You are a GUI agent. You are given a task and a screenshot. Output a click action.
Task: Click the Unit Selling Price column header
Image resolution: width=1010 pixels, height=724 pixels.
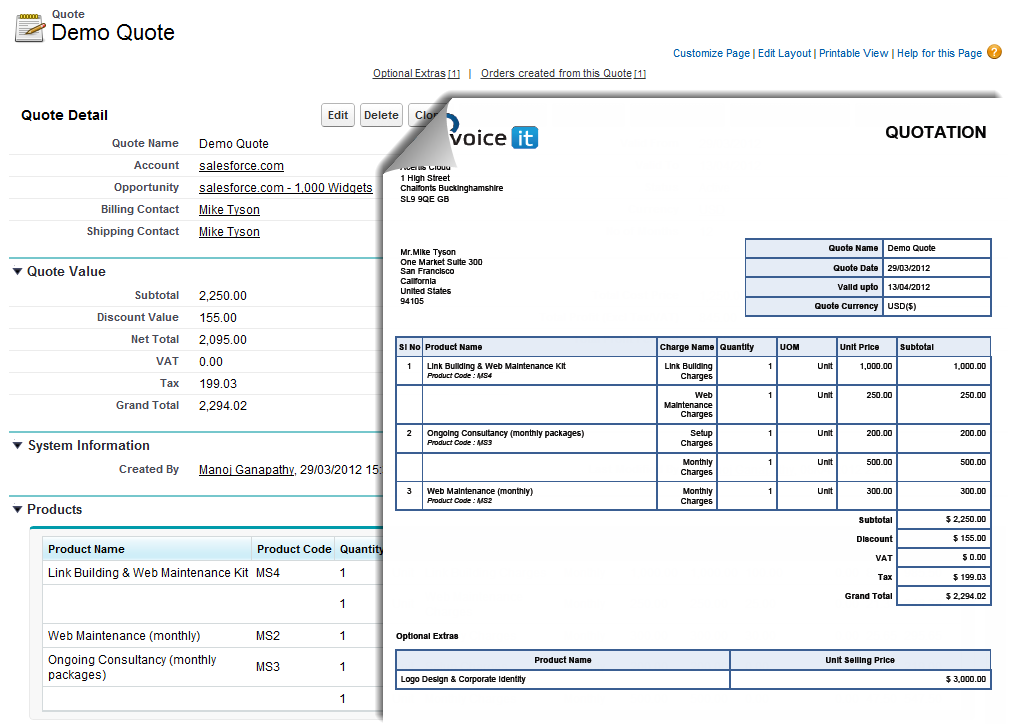coord(860,660)
